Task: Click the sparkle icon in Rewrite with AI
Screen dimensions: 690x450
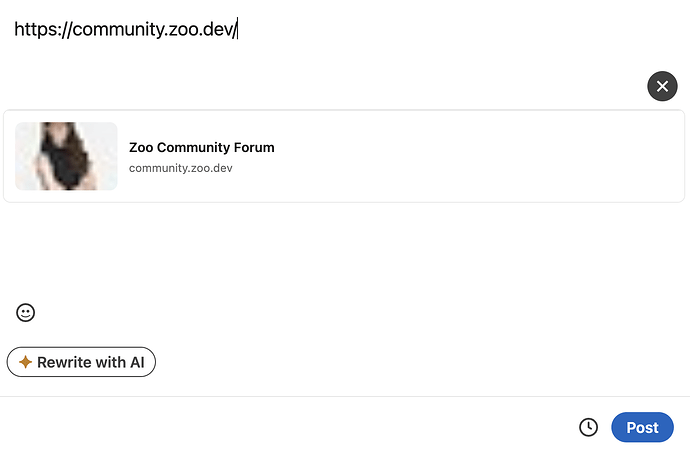Action: coord(26,362)
